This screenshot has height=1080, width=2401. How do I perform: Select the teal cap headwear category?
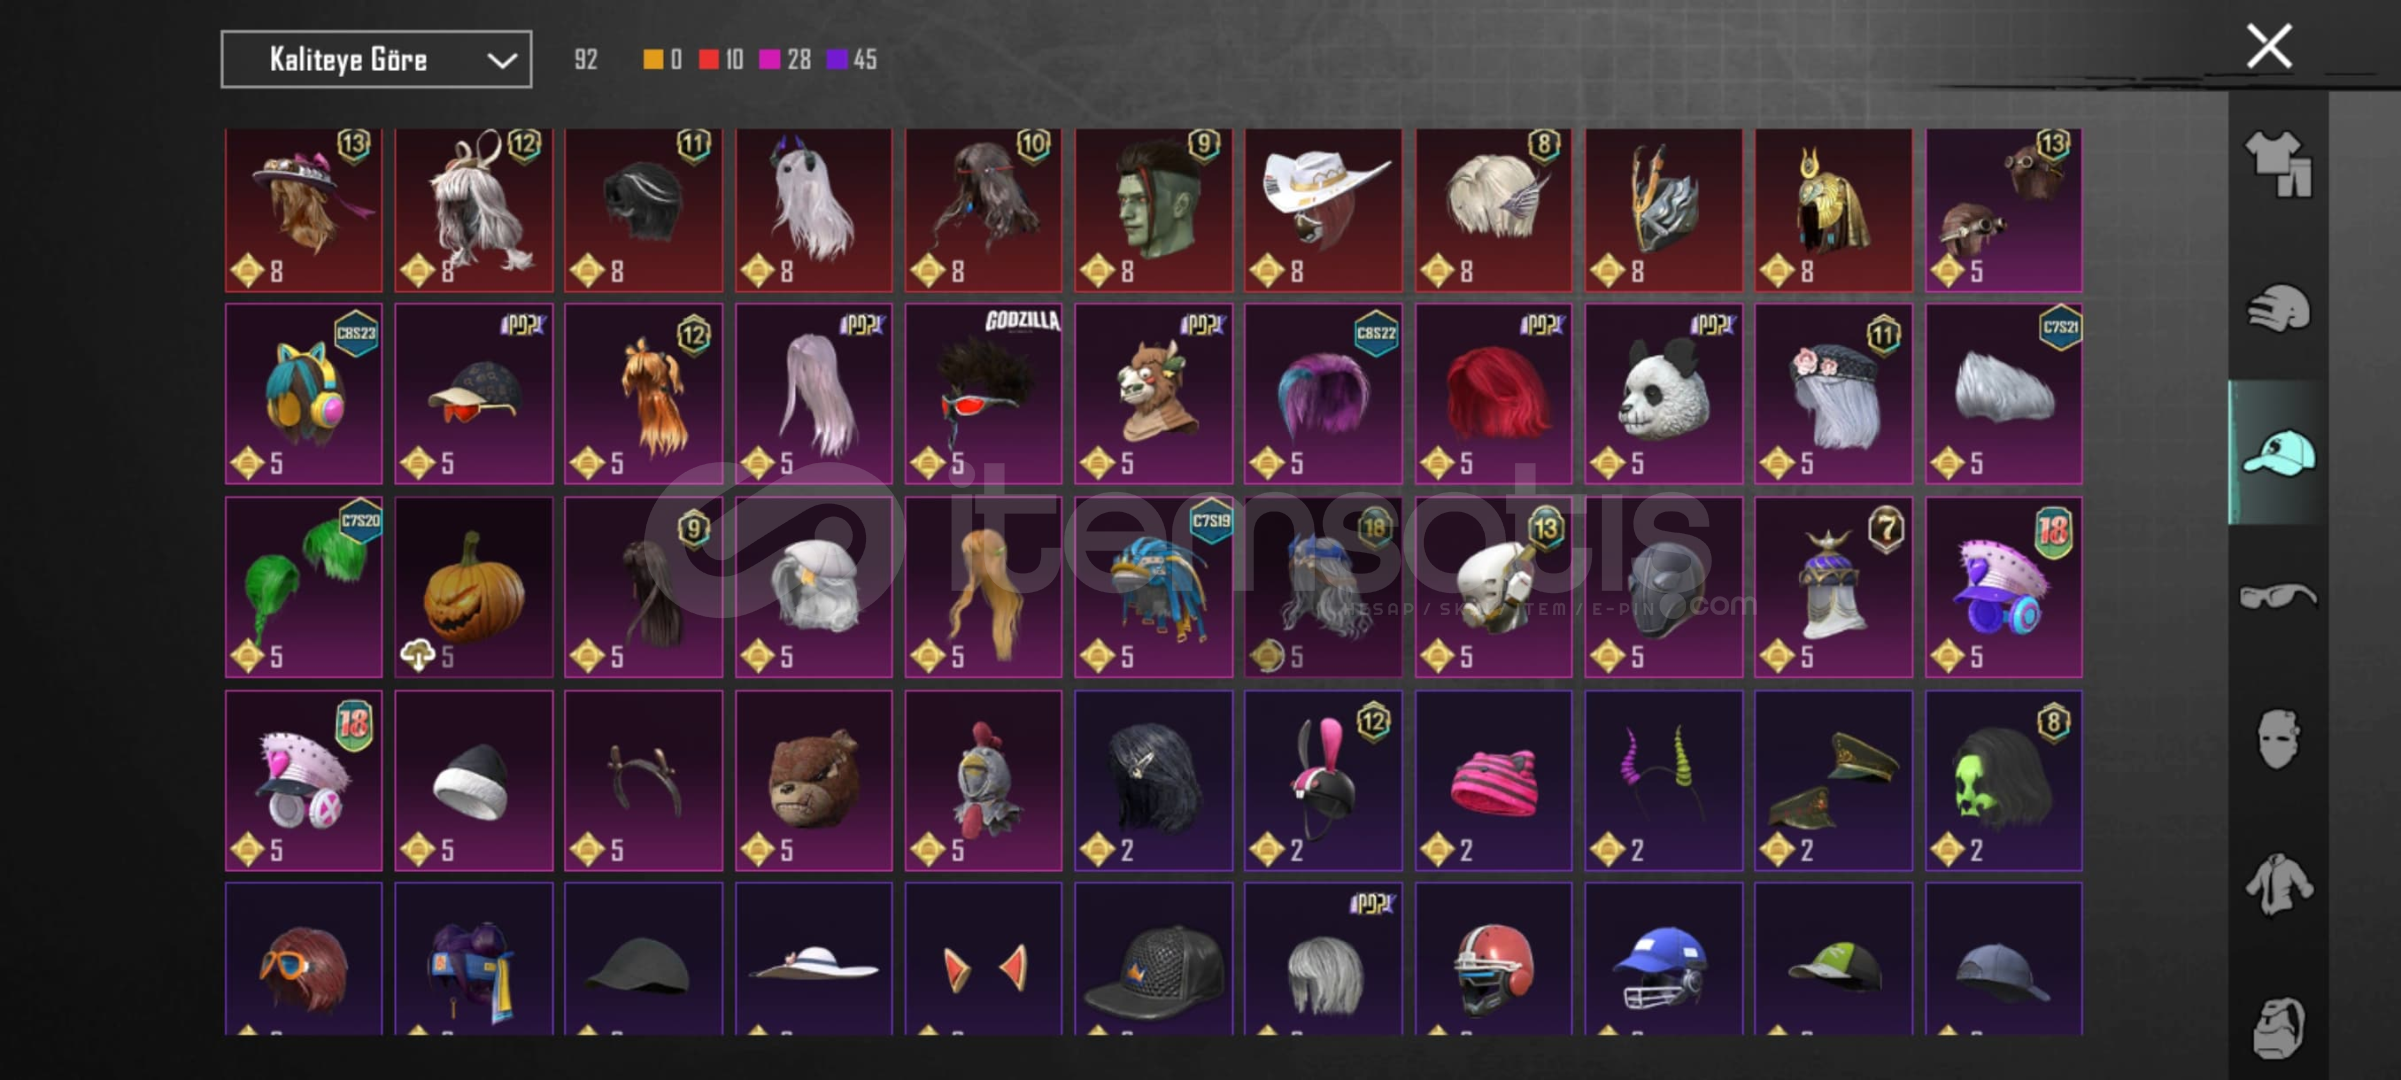tap(2278, 453)
